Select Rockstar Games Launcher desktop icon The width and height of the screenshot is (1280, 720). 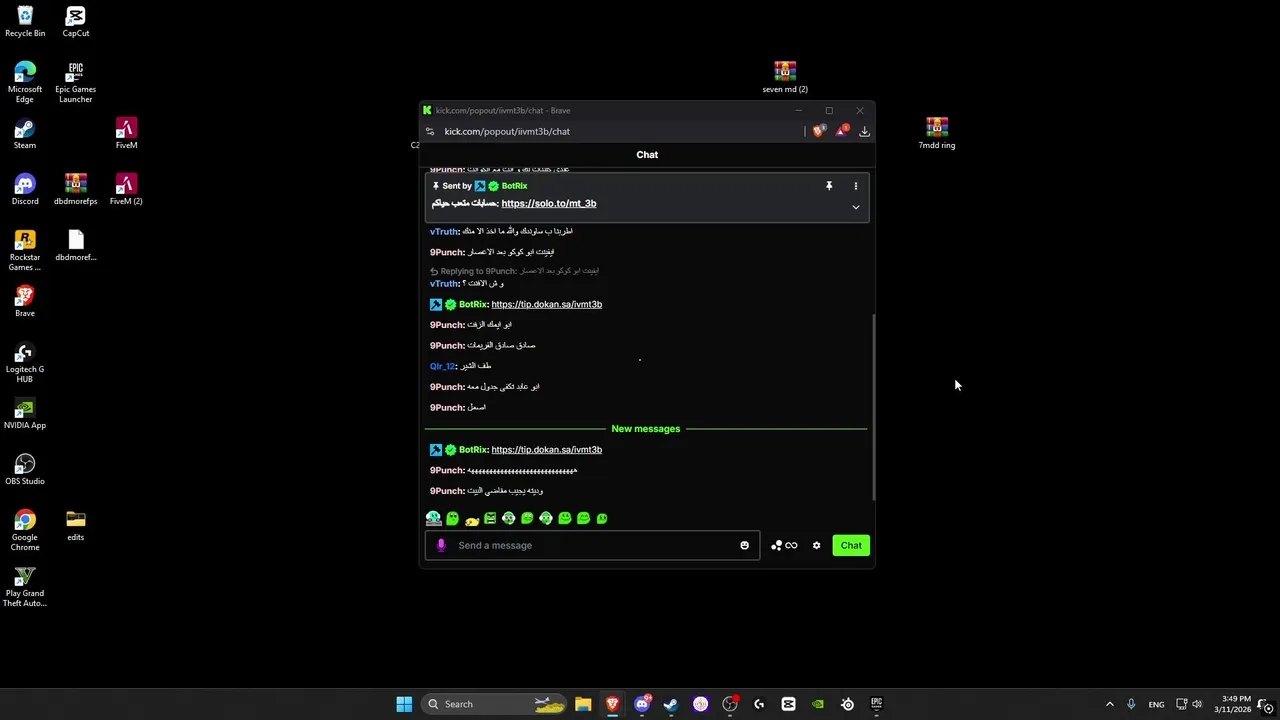(25, 251)
